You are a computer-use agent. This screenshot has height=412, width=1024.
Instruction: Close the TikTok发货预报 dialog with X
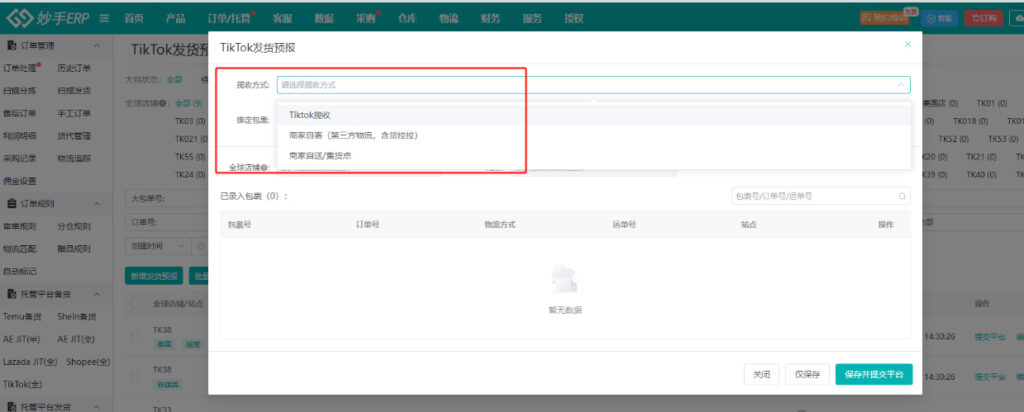[x=907, y=44]
